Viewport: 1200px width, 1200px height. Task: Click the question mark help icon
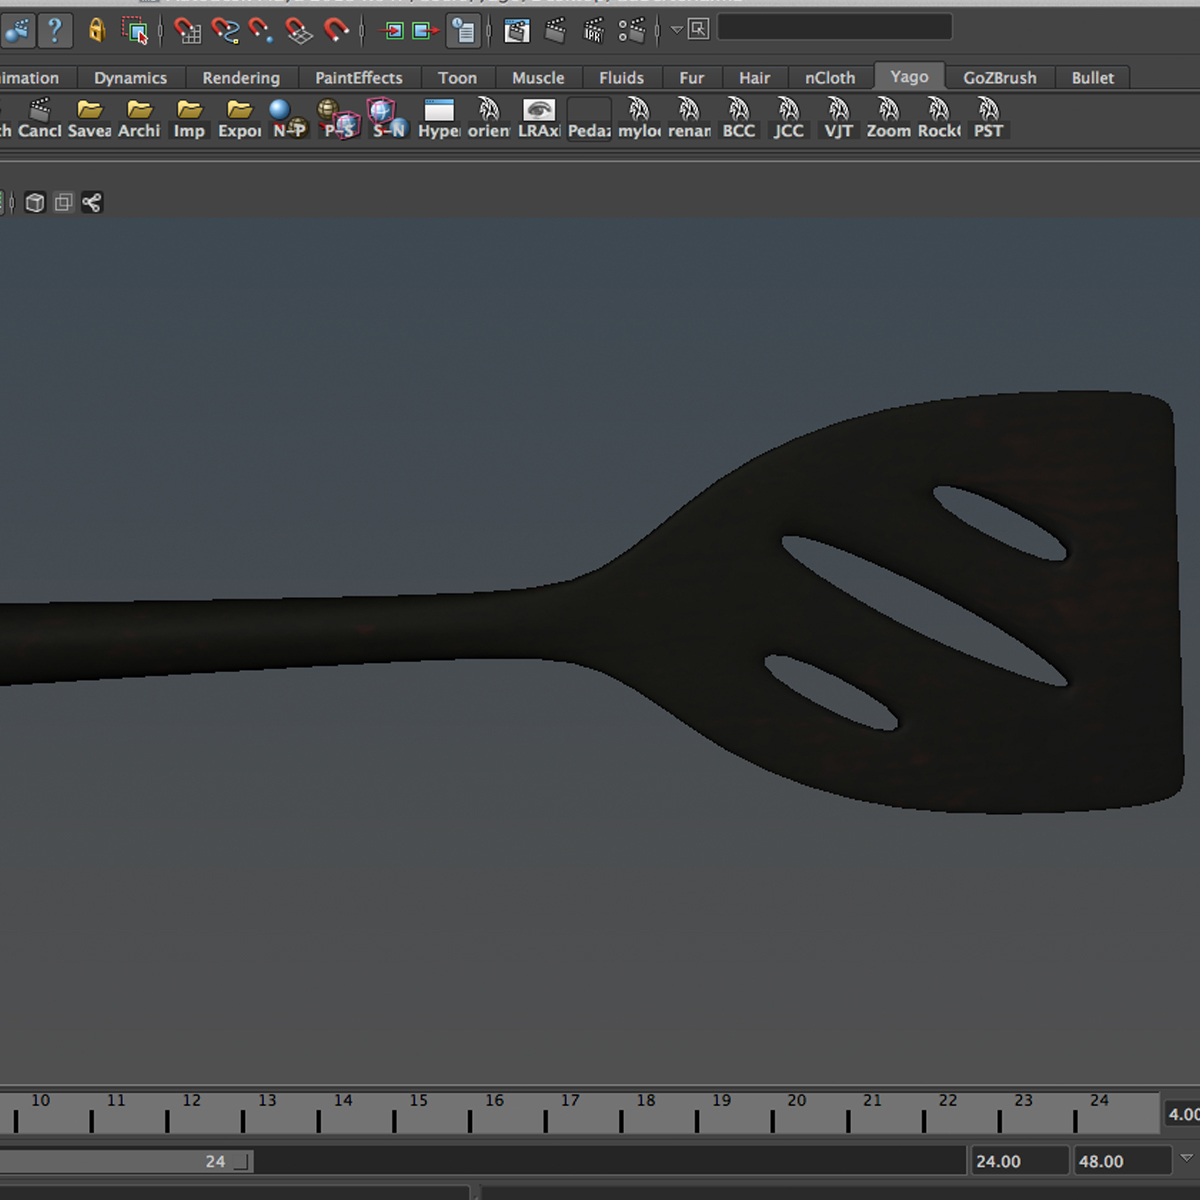(55, 30)
